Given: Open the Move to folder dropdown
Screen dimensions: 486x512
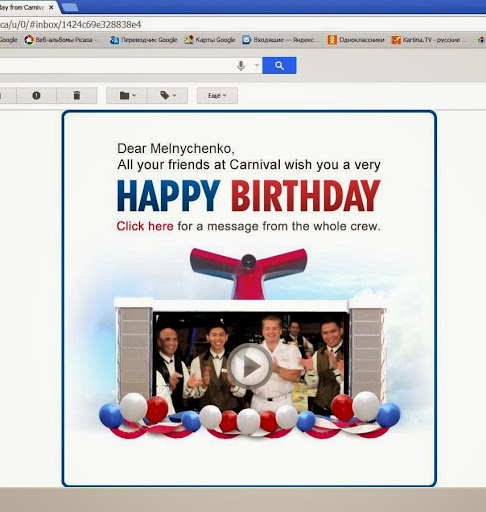Looking at the screenshot, I should pos(127,96).
